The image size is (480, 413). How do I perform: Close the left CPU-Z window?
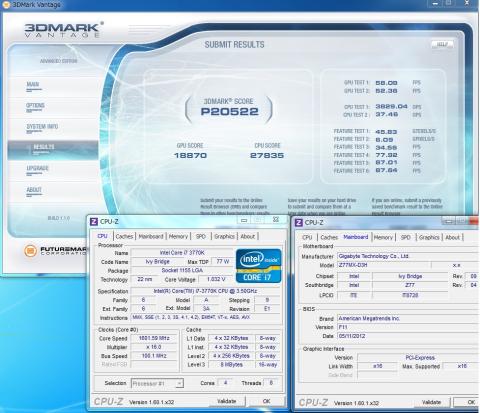[276, 220]
